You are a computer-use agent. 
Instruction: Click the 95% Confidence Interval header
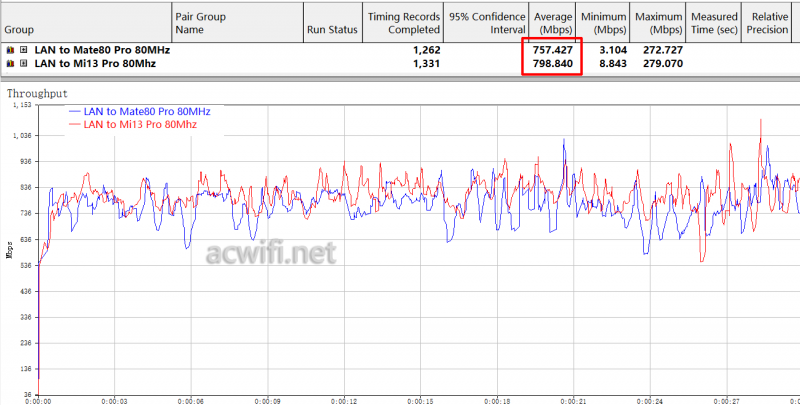click(x=484, y=23)
